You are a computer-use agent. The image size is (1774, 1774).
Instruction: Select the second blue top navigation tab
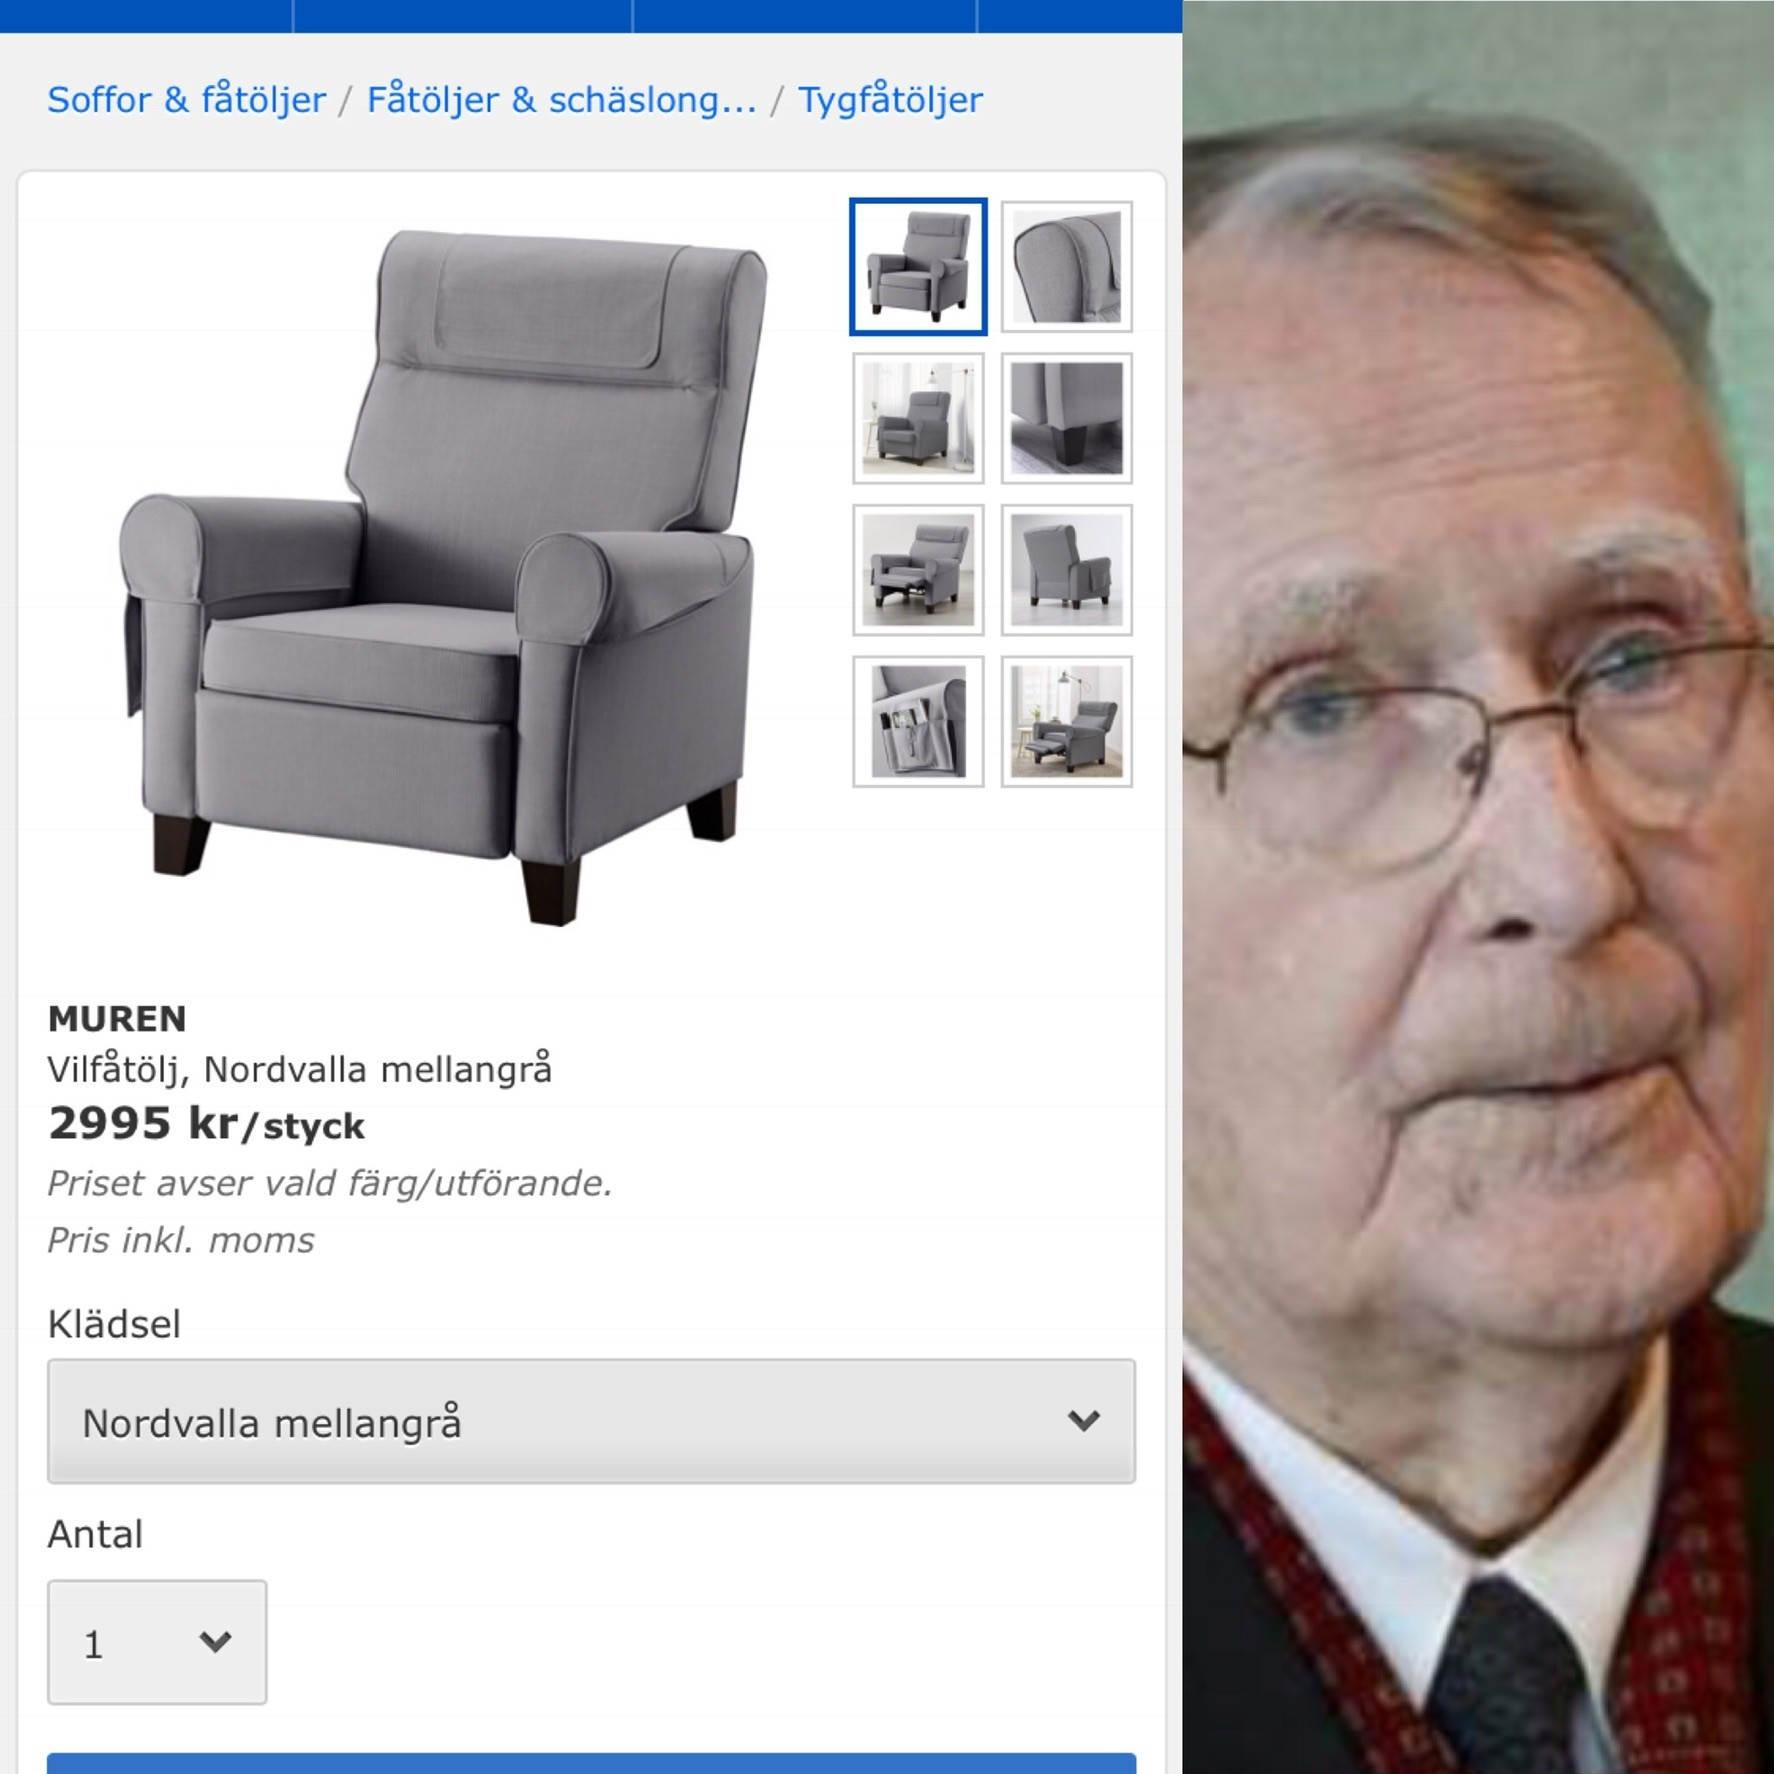(x=463, y=16)
